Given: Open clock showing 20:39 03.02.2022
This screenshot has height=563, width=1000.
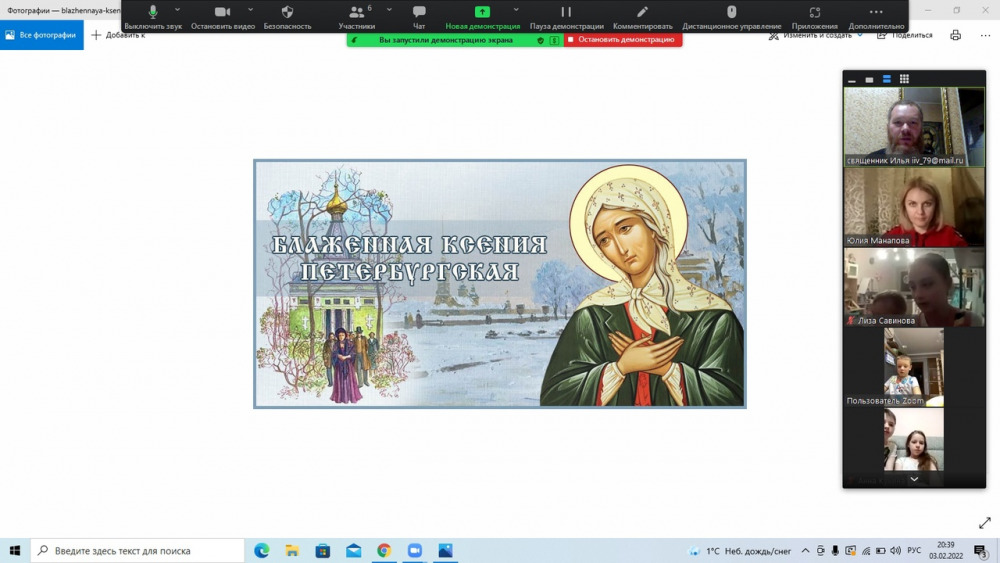Looking at the screenshot, I should [946, 550].
